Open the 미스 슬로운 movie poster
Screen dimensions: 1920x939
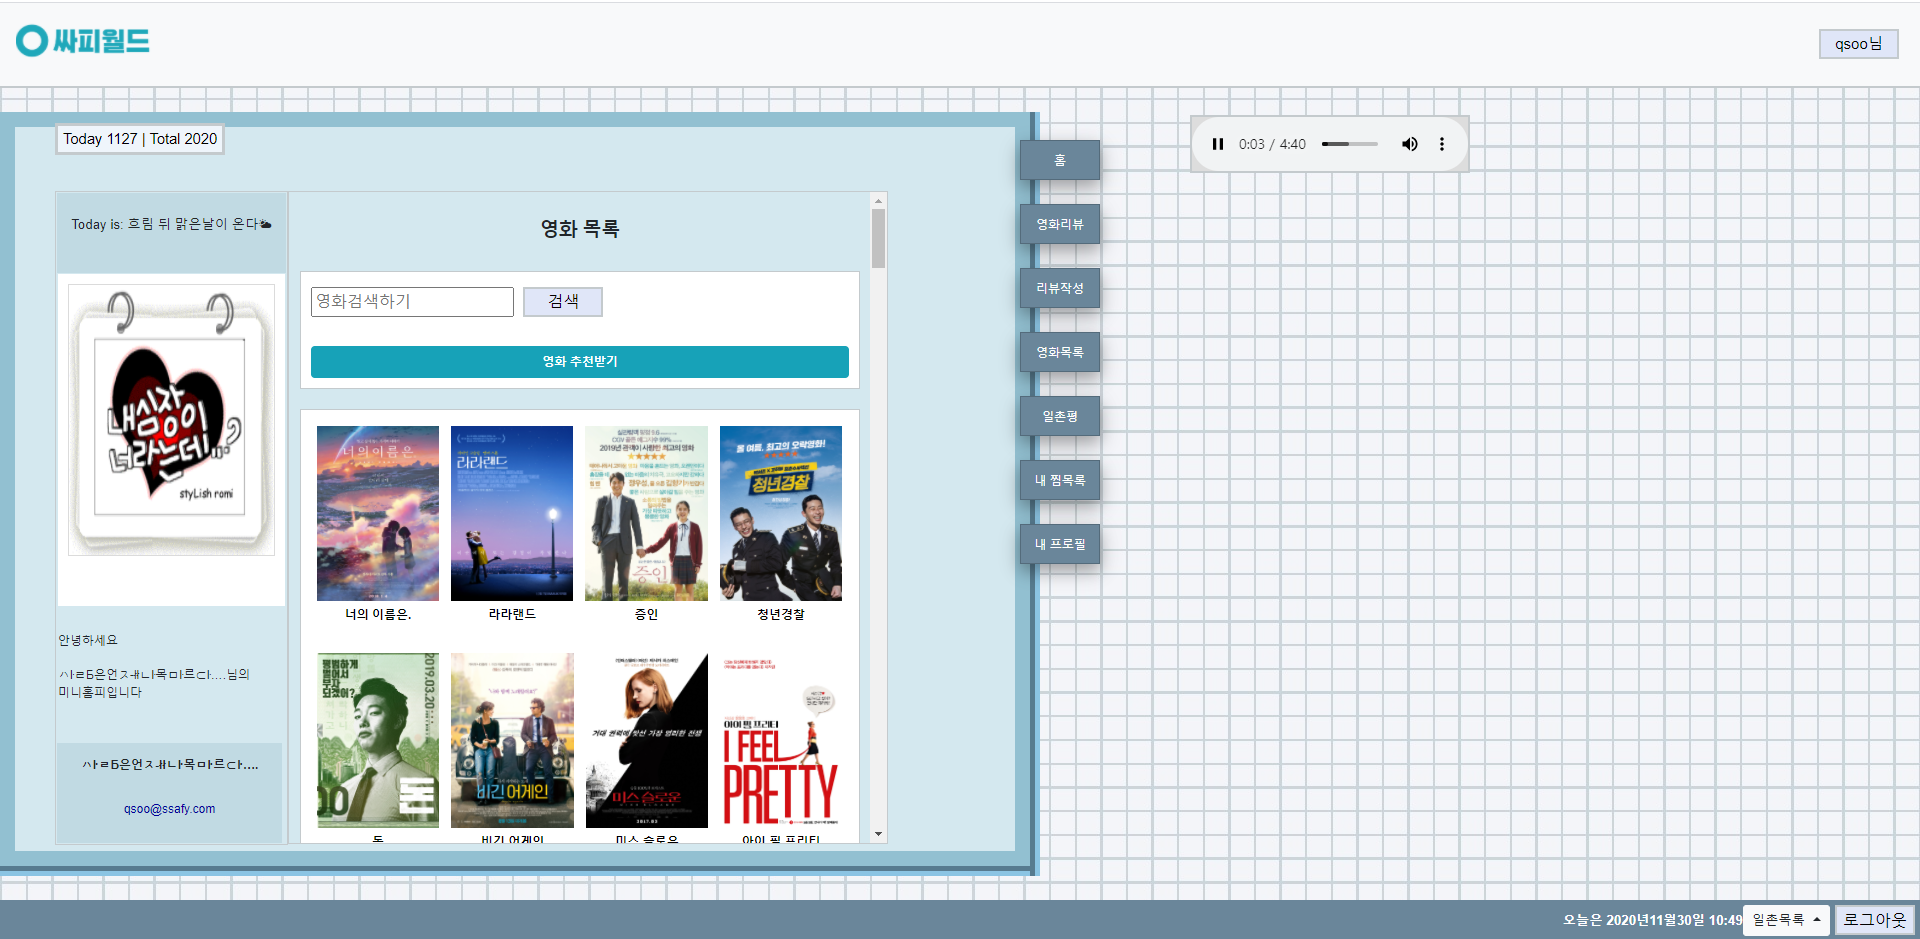point(646,740)
